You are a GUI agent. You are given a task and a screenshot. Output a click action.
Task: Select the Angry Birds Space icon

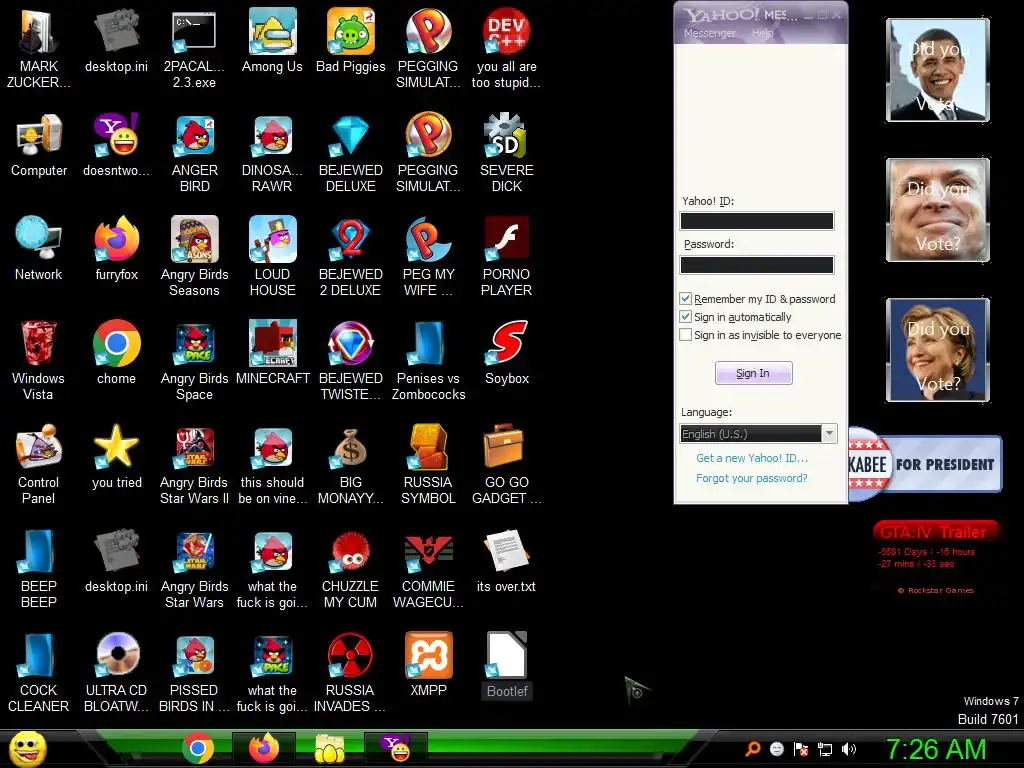click(195, 360)
